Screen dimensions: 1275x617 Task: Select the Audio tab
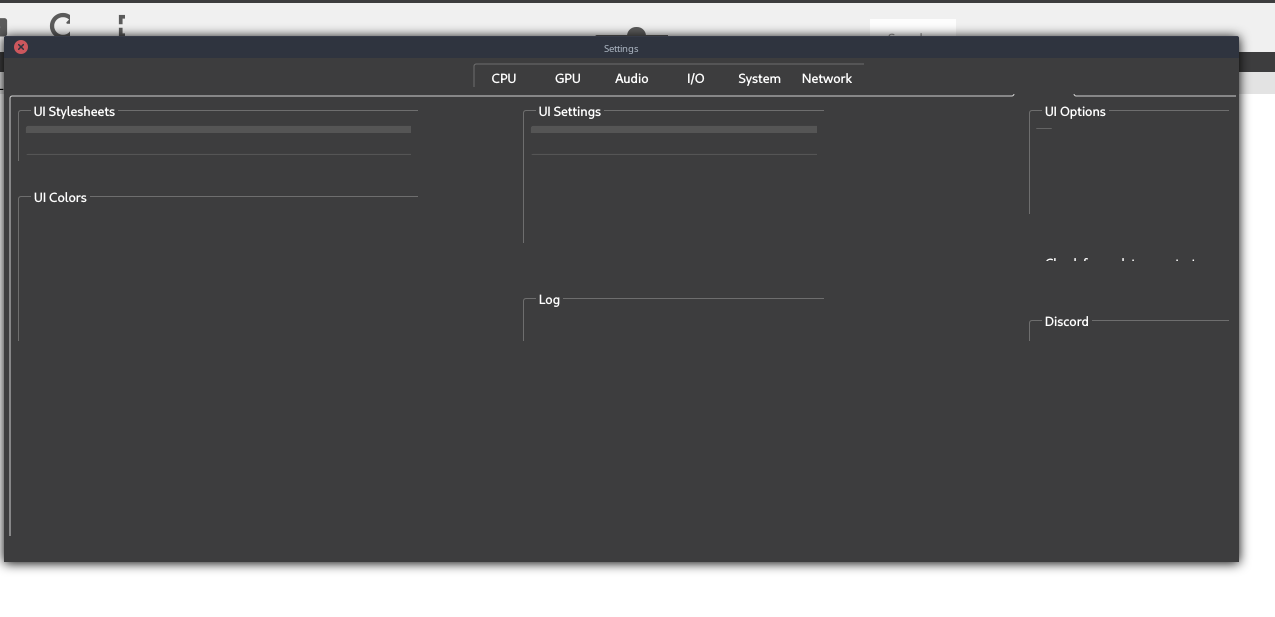pos(632,78)
